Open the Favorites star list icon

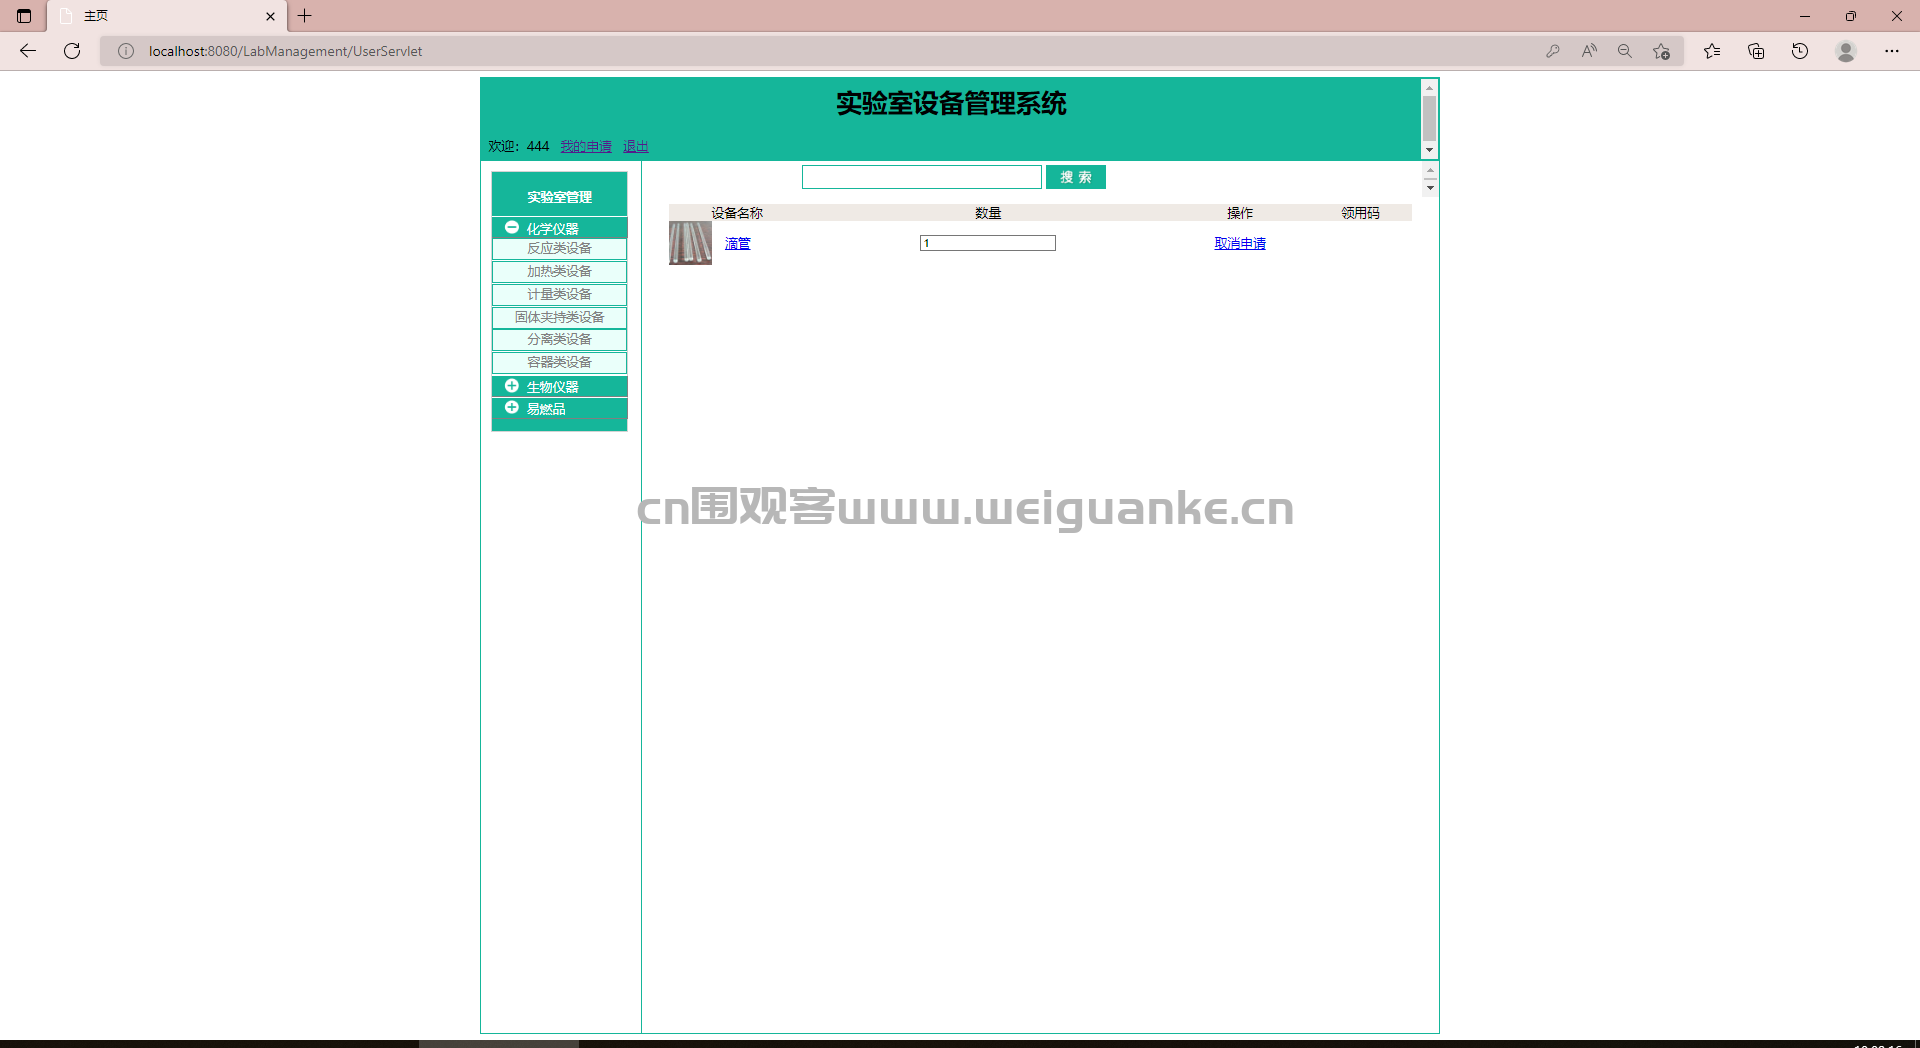coord(1712,51)
